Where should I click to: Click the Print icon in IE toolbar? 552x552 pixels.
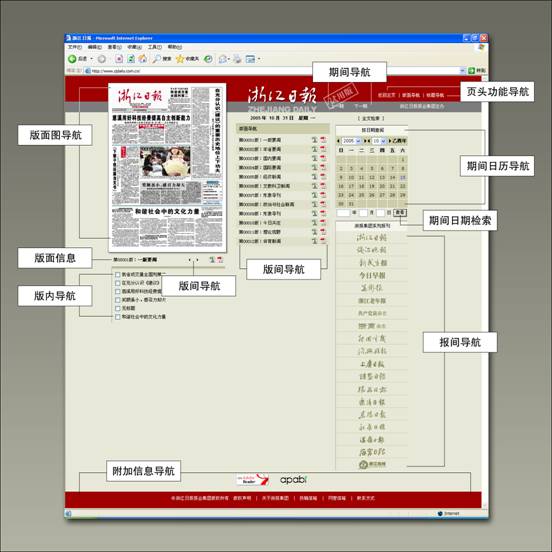[238, 59]
